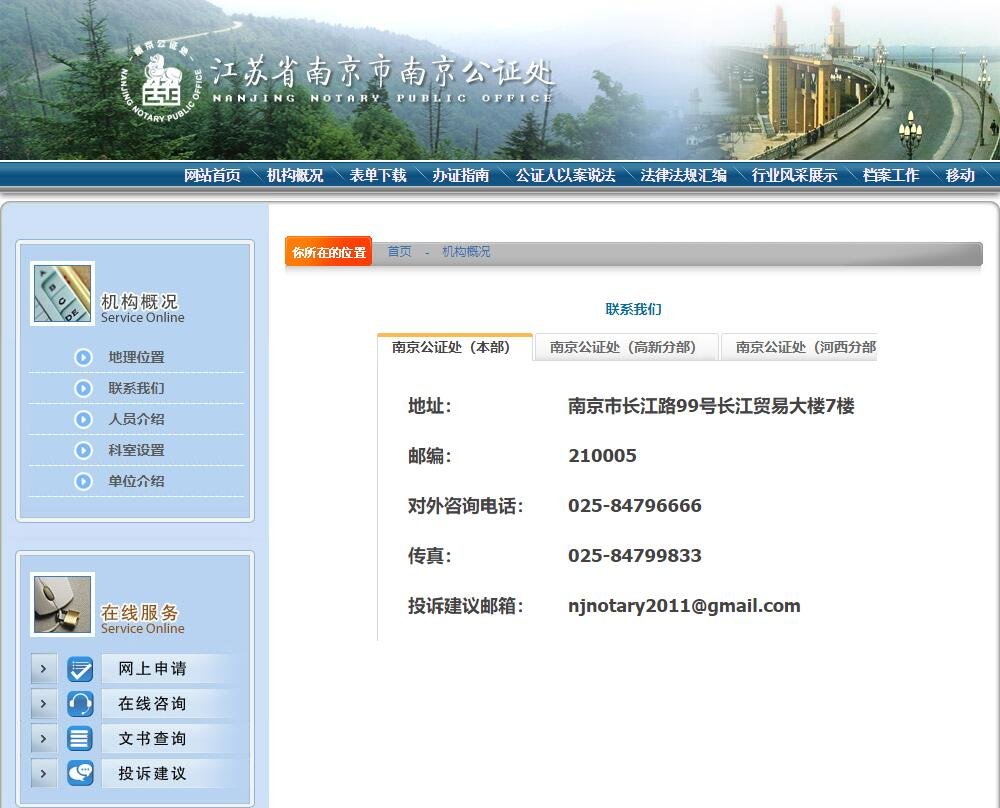Select 办证指南 in the navigation bar
Screen dimensions: 1000x808
click(x=458, y=173)
